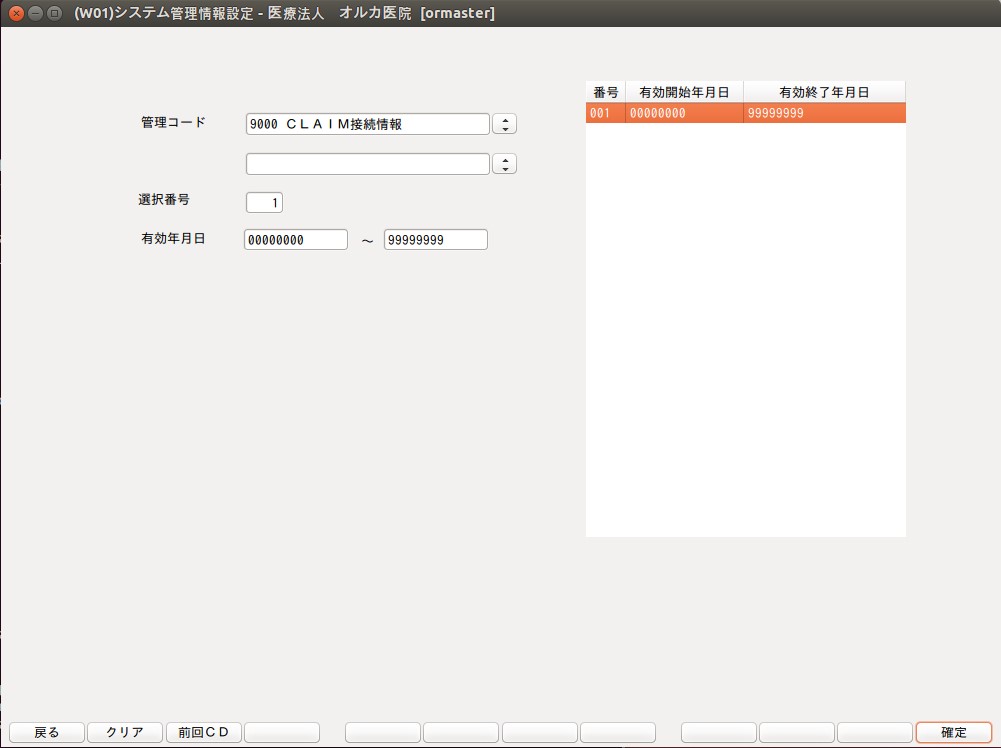Image resolution: width=1001 pixels, height=748 pixels.
Task: Click the クリア button
Action: click(x=125, y=732)
